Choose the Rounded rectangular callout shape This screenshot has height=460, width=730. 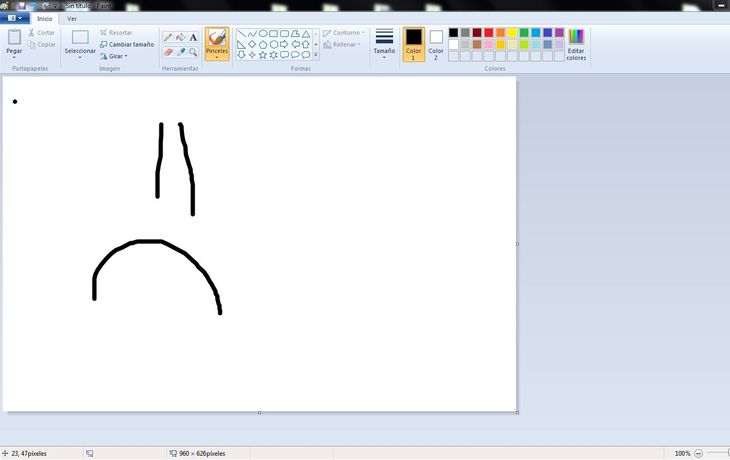[284, 55]
